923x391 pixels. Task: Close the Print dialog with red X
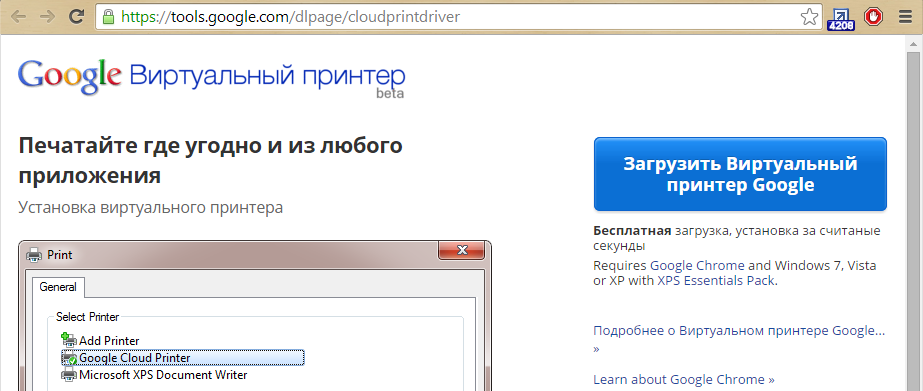click(x=462, y=250)
